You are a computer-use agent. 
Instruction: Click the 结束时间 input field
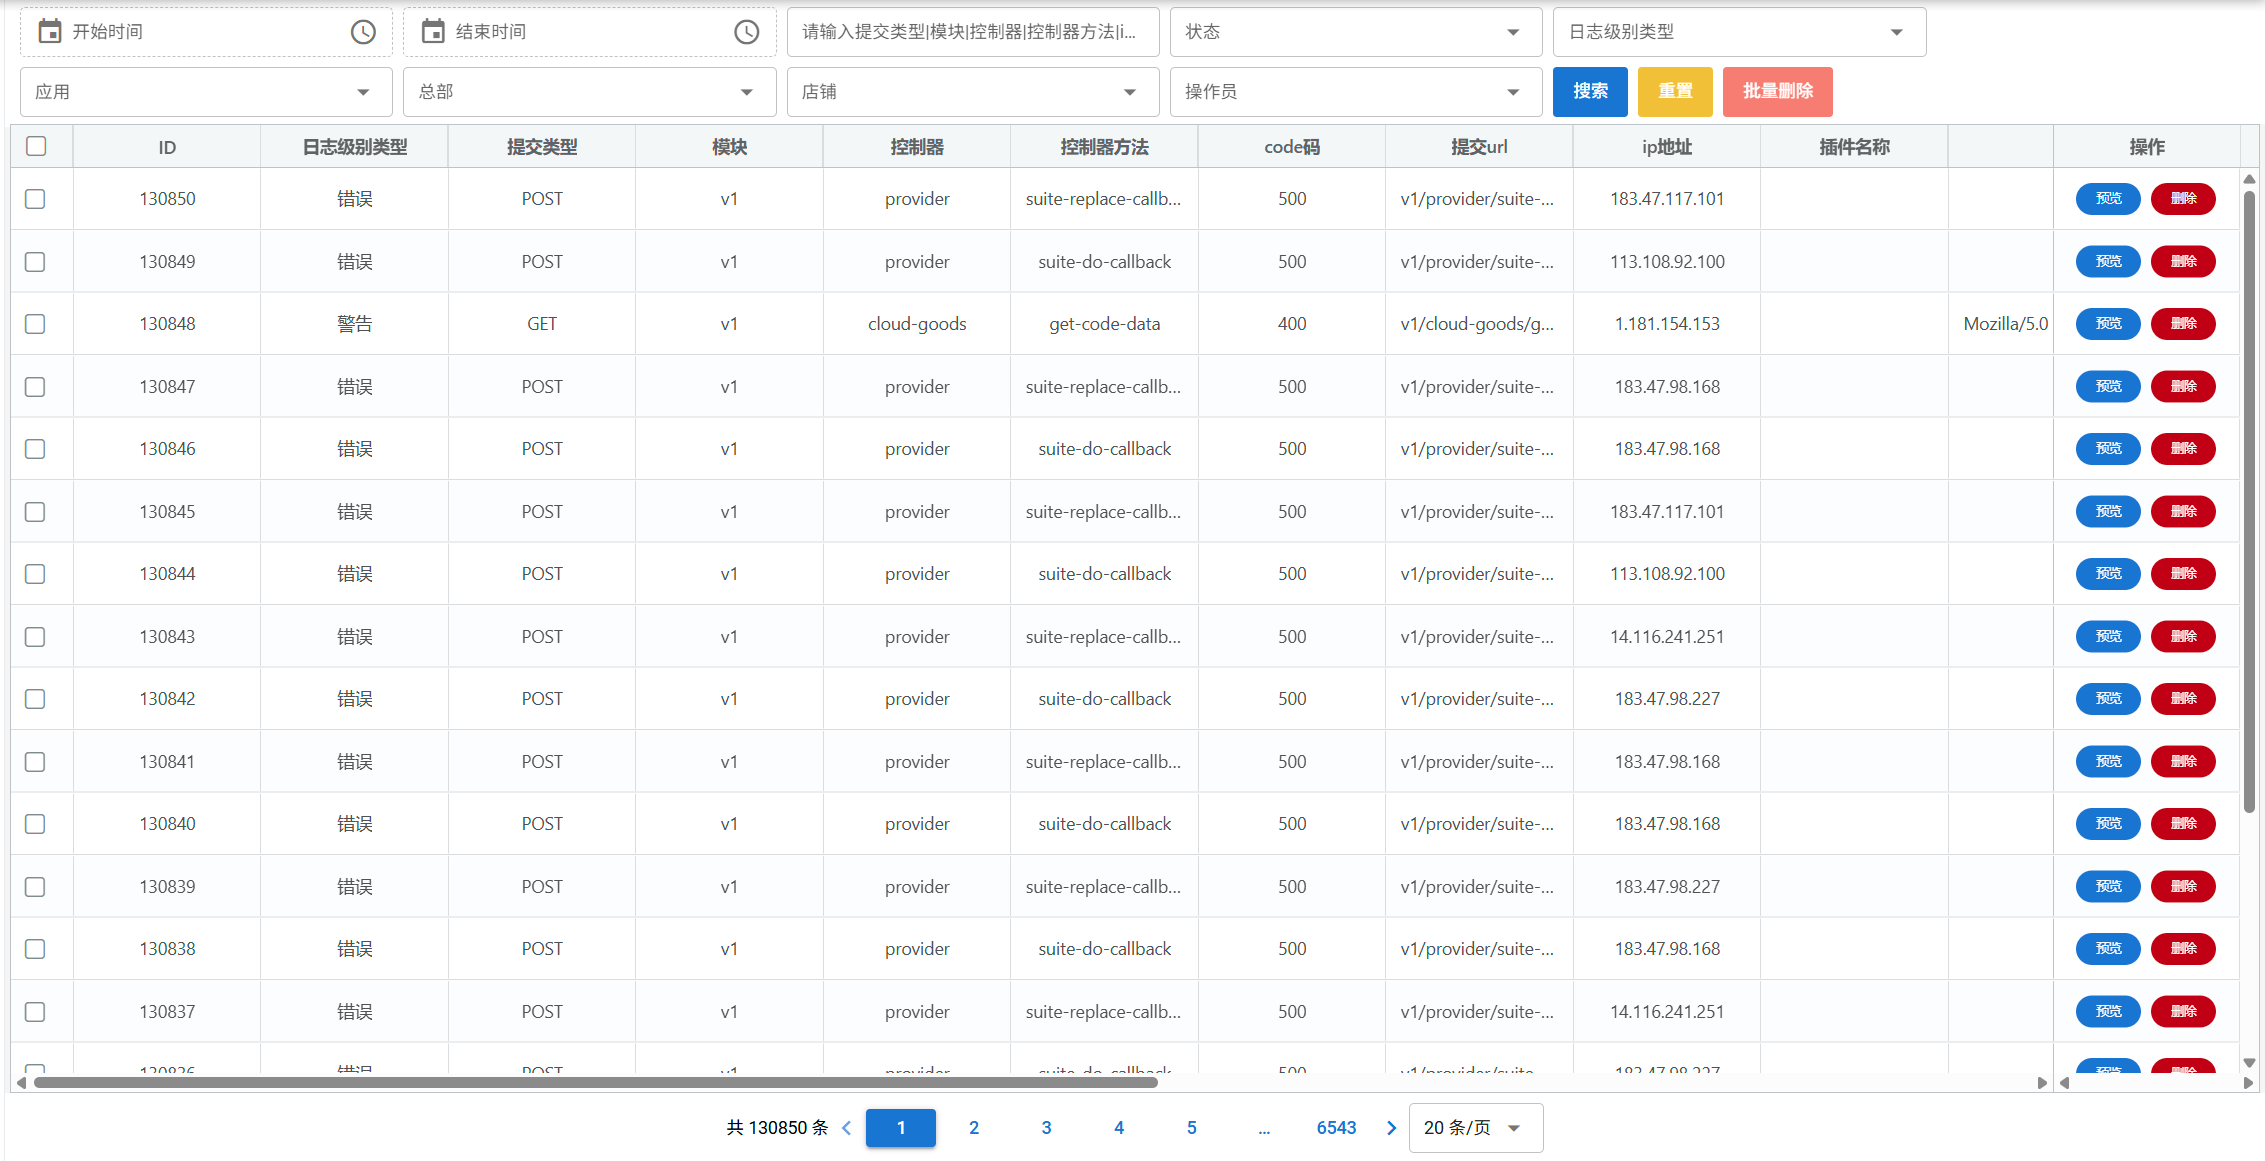click(590, 32)
